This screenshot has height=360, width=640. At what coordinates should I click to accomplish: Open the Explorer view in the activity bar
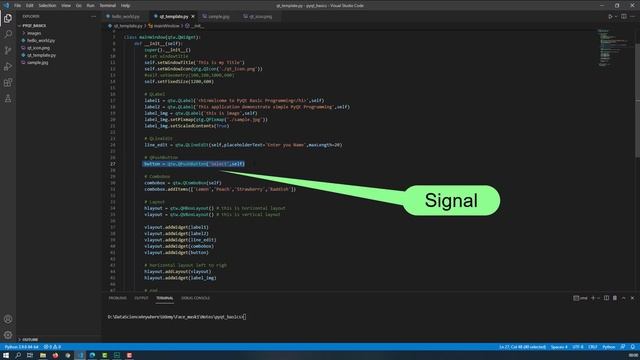8,18
